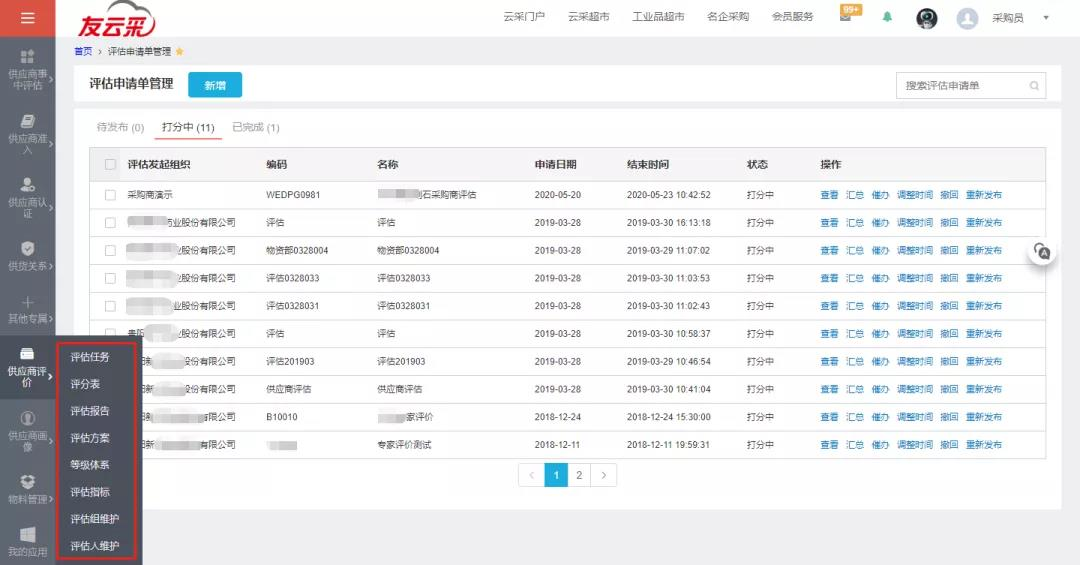Expand the 物料管理 sidebar menu

(x=27, y=488)
